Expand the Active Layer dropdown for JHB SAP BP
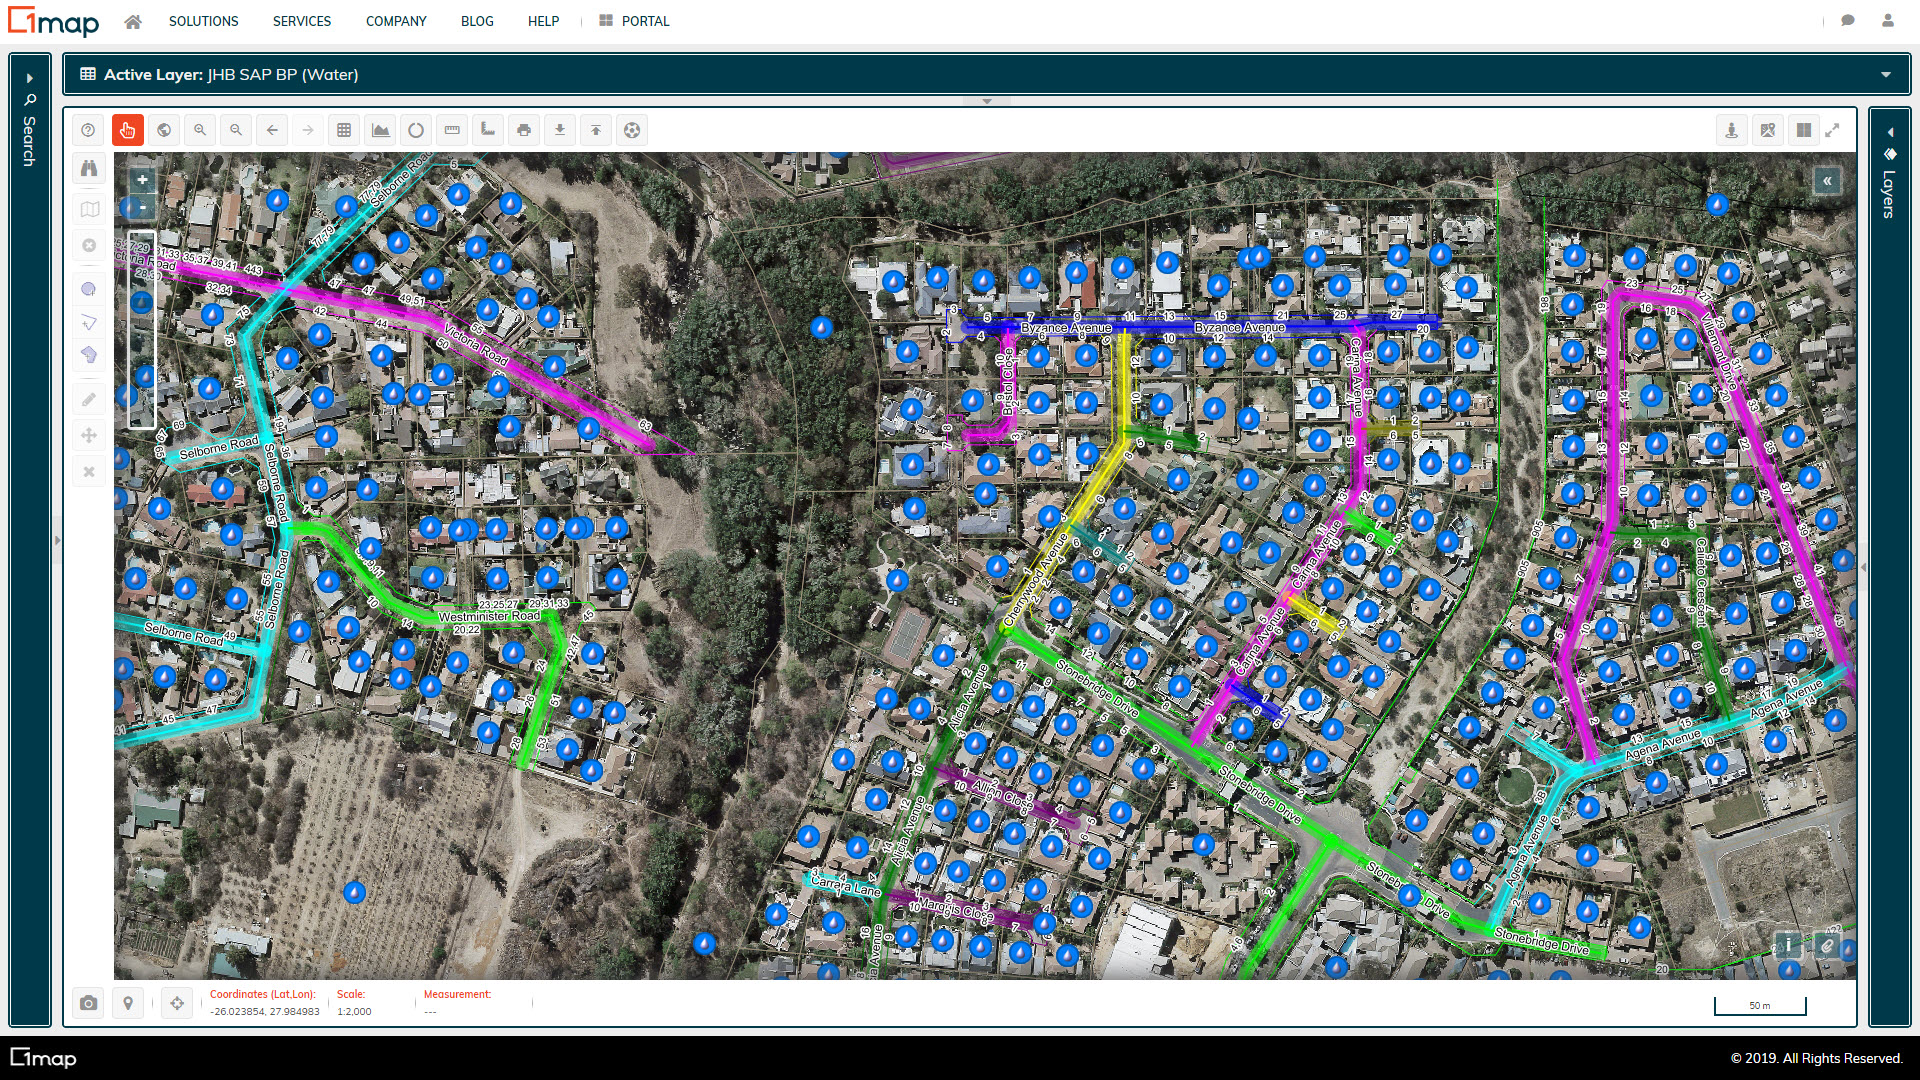 1890,75
